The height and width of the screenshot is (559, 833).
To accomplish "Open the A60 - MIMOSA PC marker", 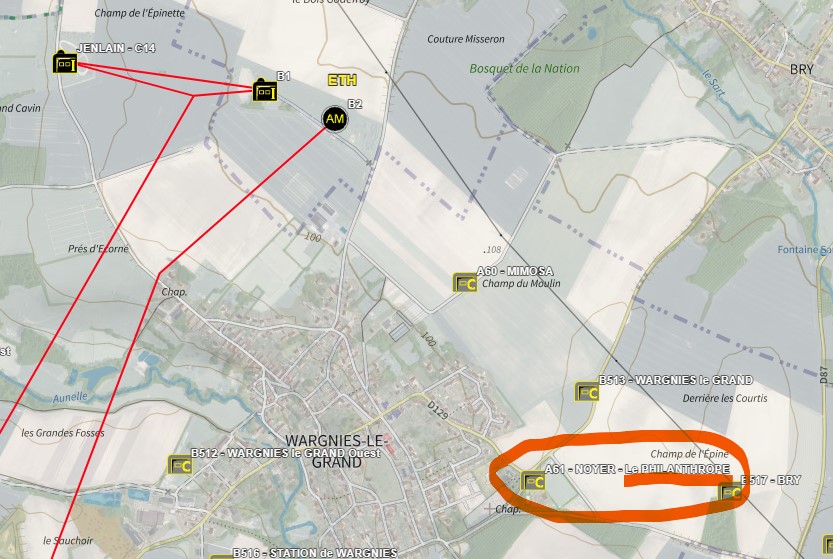I will point(465,282).
